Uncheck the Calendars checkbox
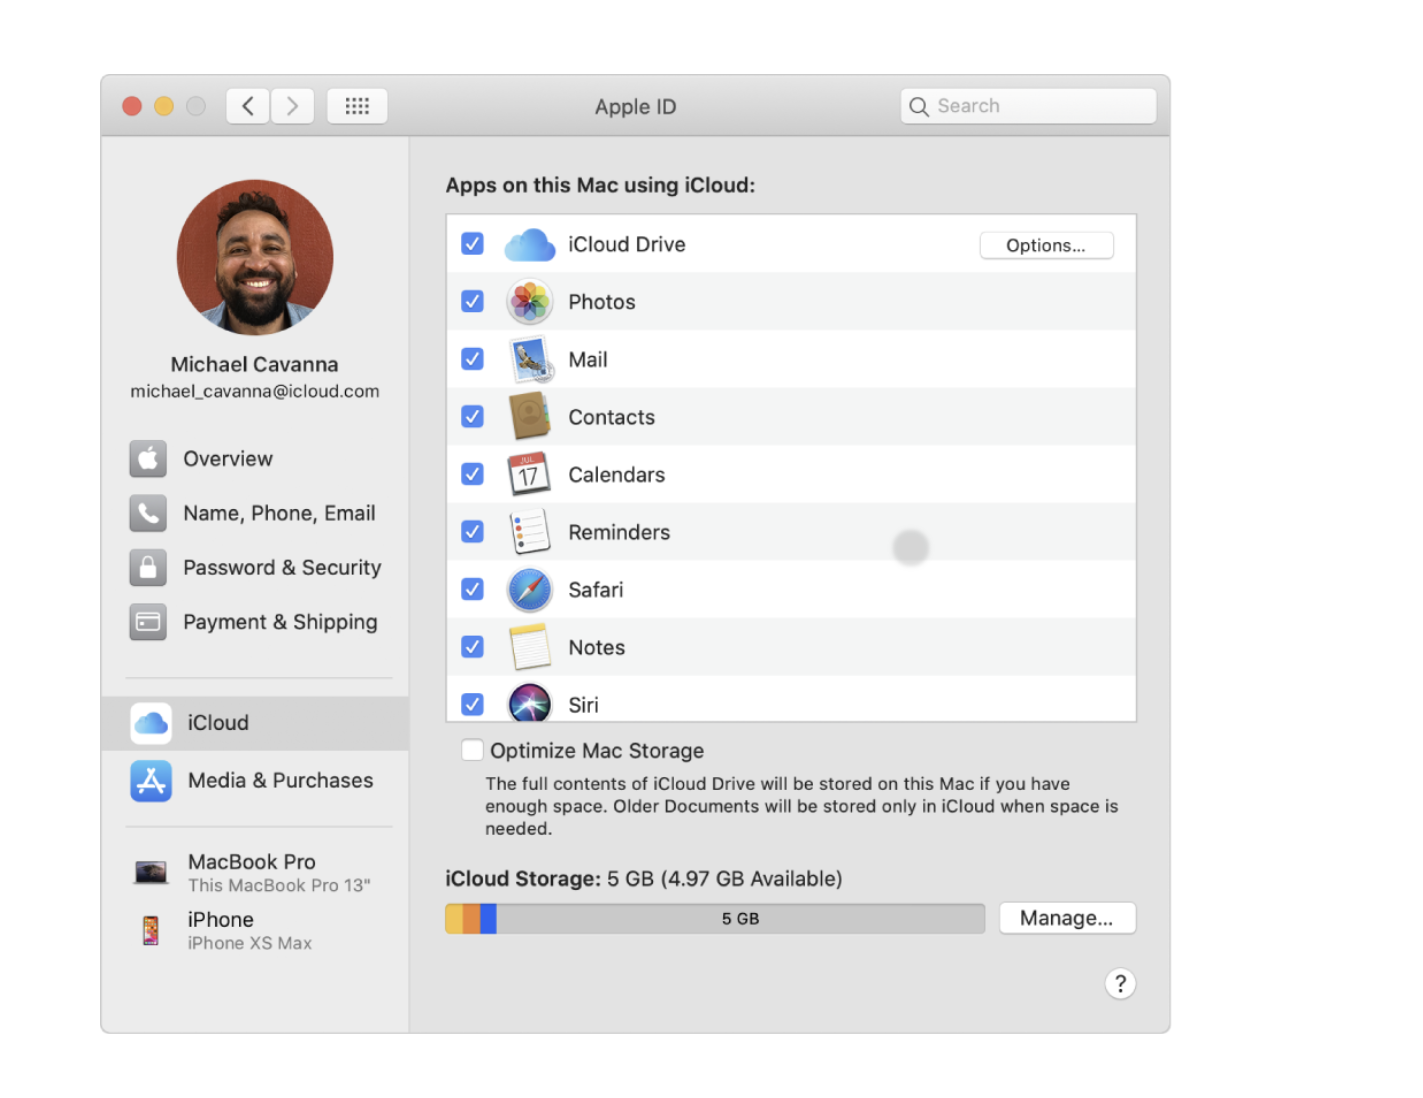1423x1098 pixels. (472, 474)
